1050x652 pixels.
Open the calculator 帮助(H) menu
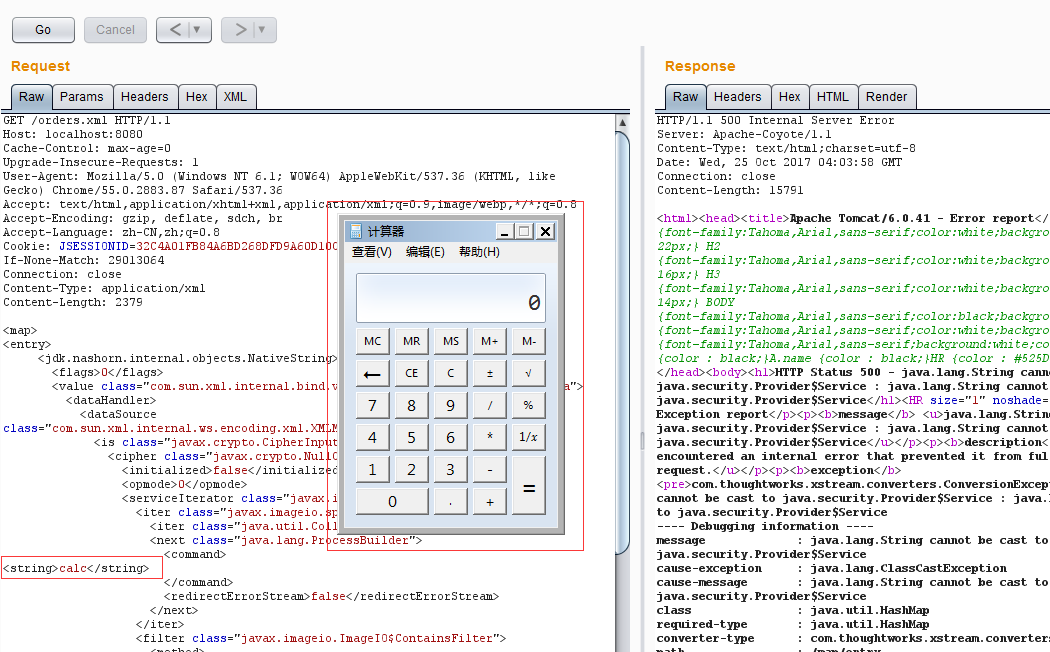click(x=479, y=252)
